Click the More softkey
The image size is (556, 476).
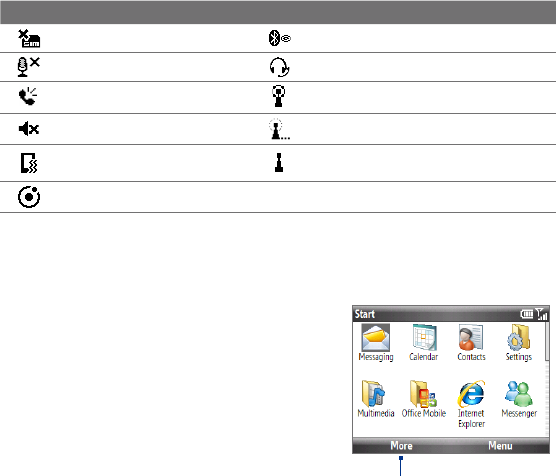pyautogui.click(x=401, y=445)
